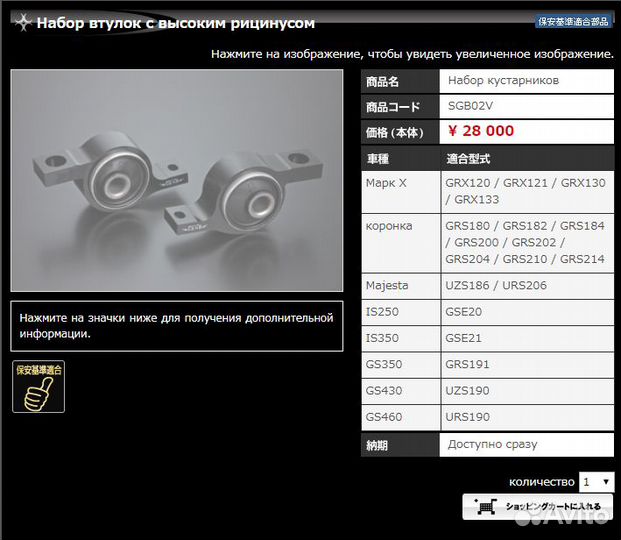621x540 pixels.
Task: Click the page title 'Набор втулок с высоким рицинусом'
Action: 175,23
